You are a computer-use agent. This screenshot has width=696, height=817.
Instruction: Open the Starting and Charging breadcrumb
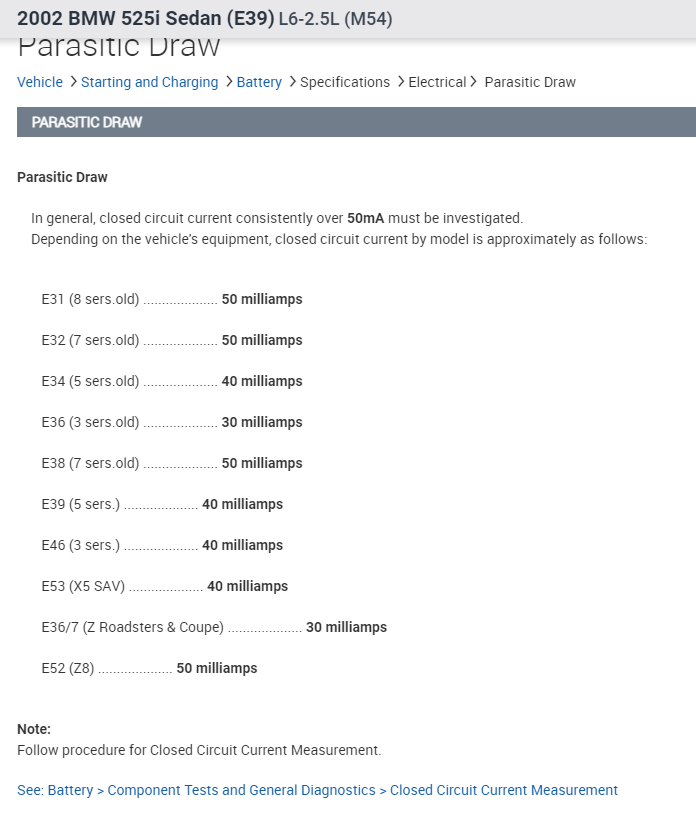(x=149, y=82)
